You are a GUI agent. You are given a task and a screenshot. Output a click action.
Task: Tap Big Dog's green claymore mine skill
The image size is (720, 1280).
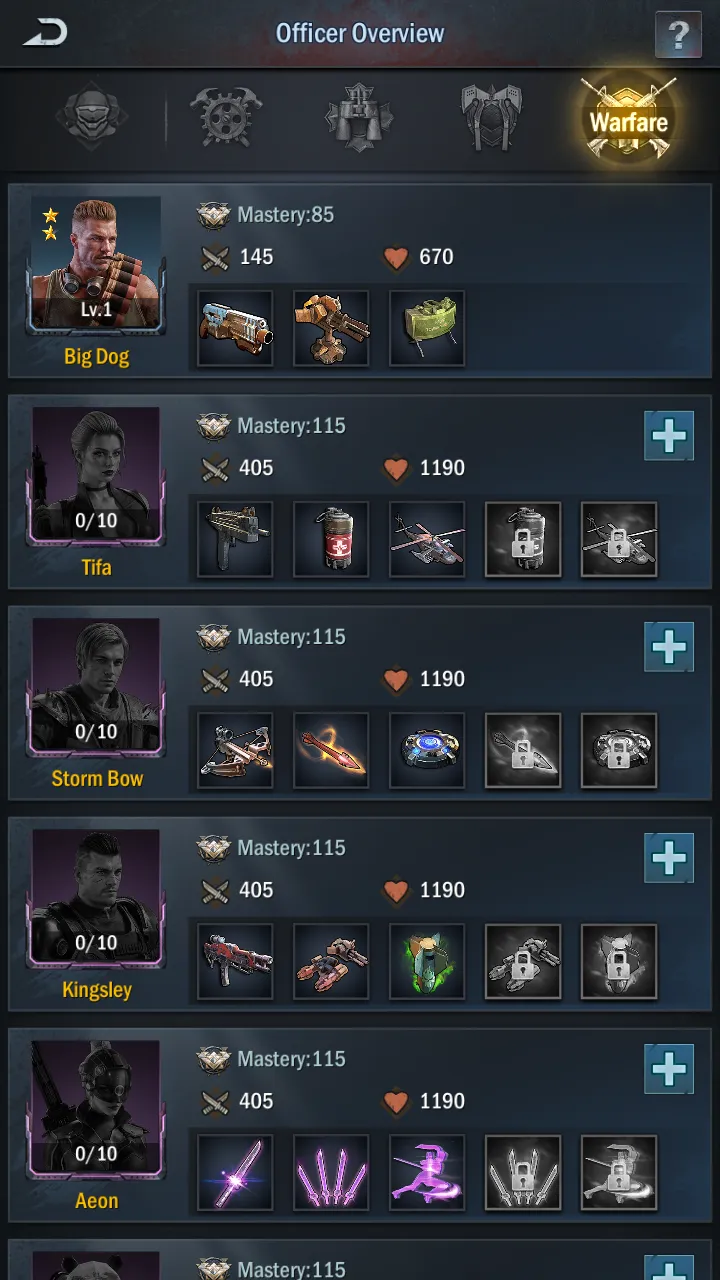[427, 328]
